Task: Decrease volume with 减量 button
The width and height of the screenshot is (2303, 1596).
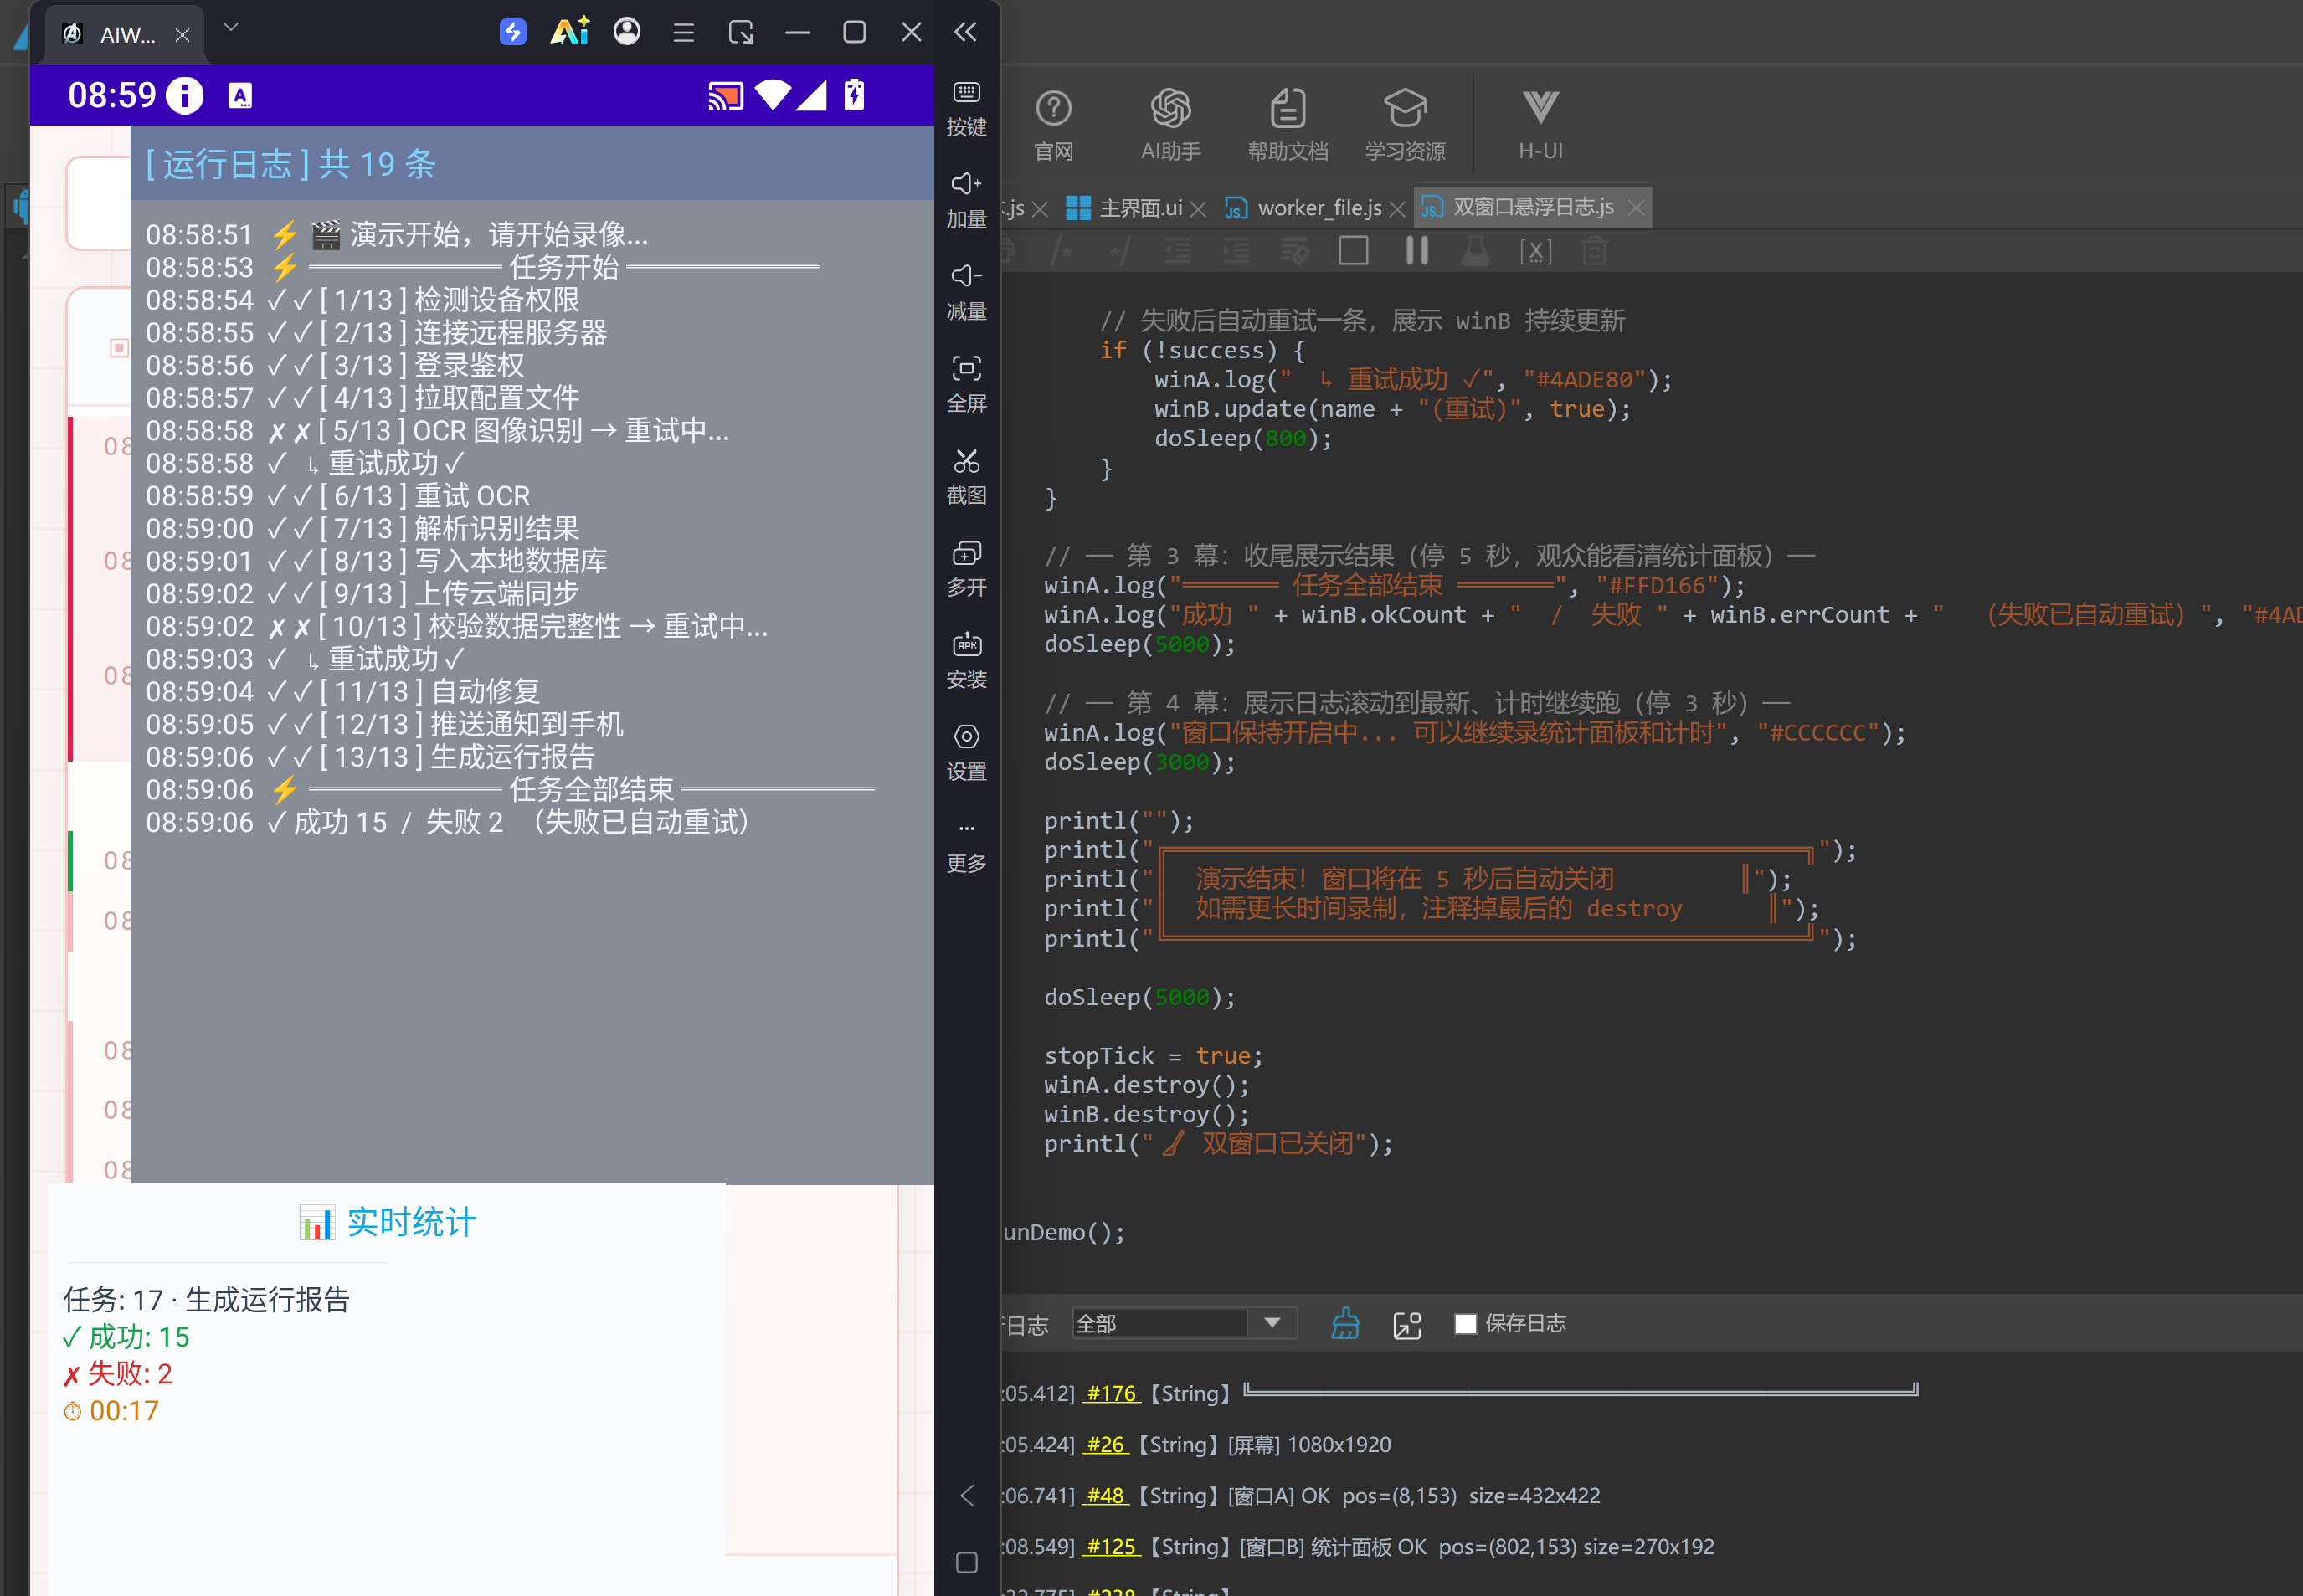Action: (966, 293)
